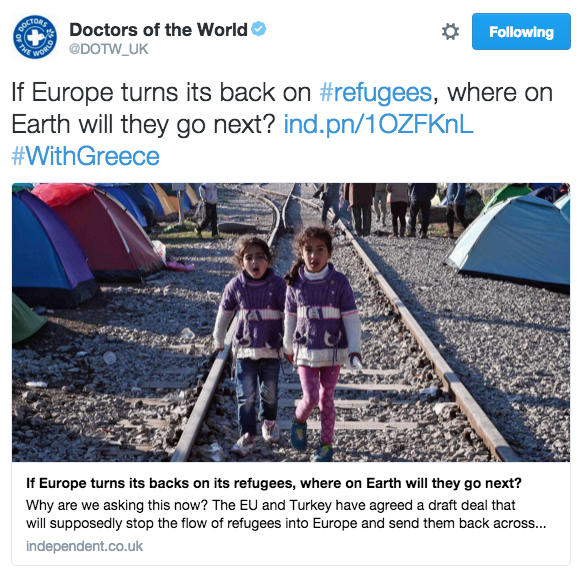
Task: Click the red tent in the preview photo
Action: [100, 232]
